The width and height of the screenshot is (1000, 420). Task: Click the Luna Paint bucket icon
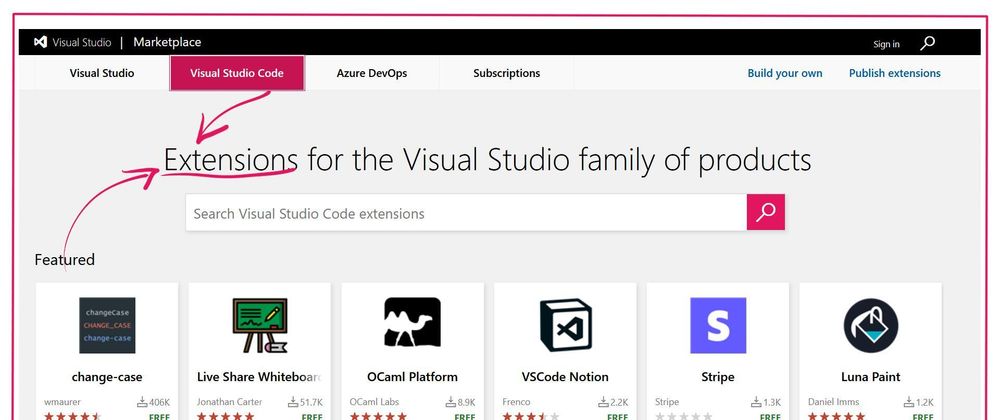[870, 325]
